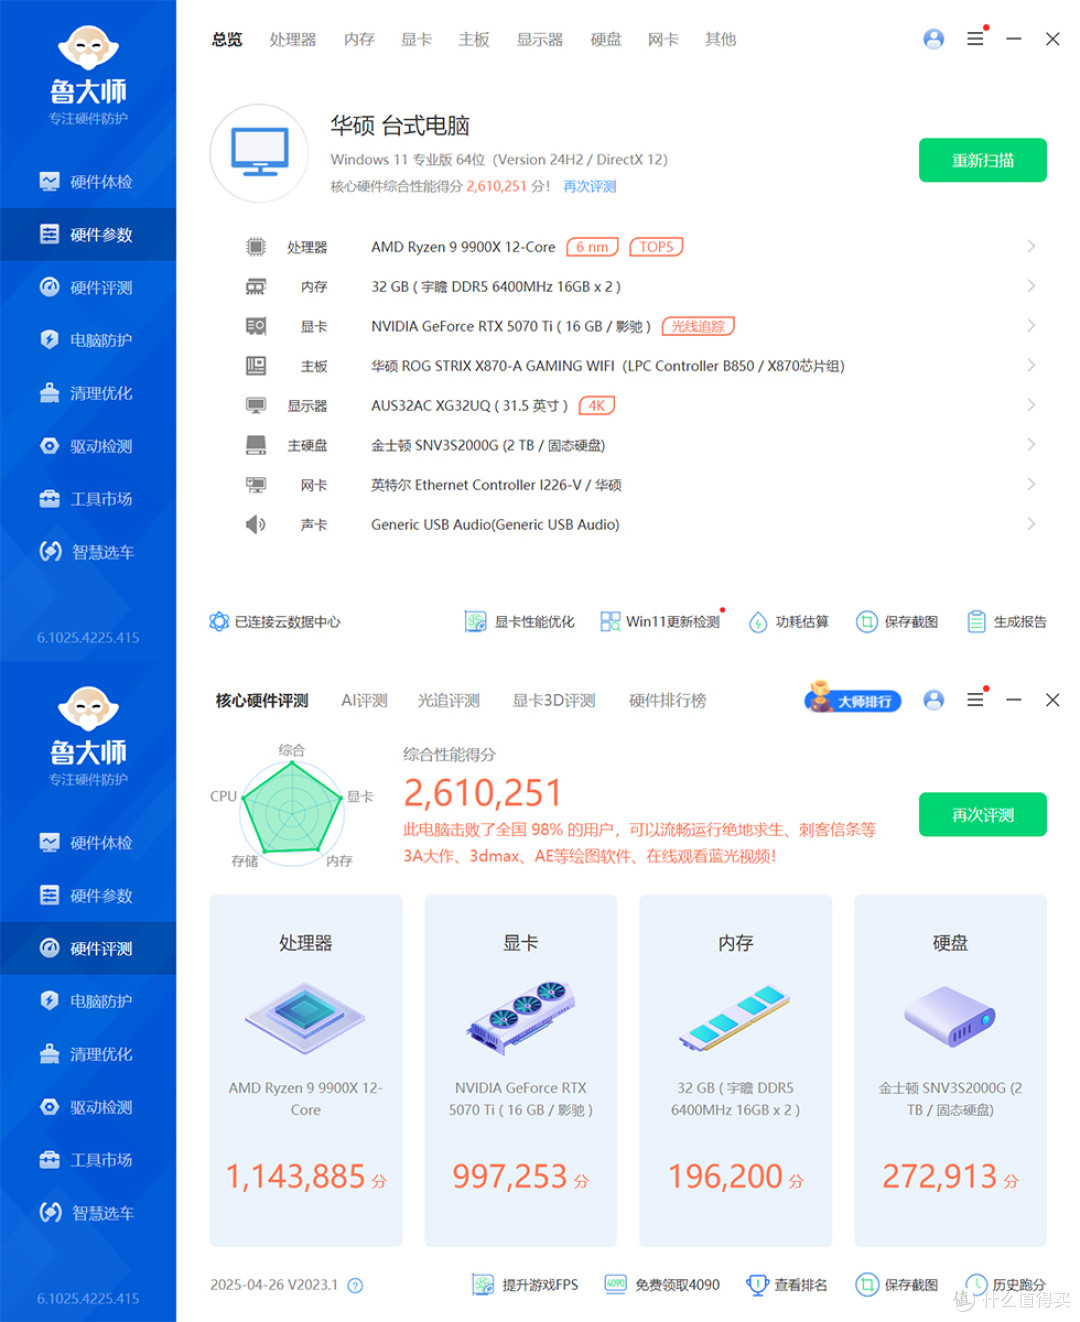
Task: Open the 内存 score card showing 196,200
Action: coord(735,1071)
